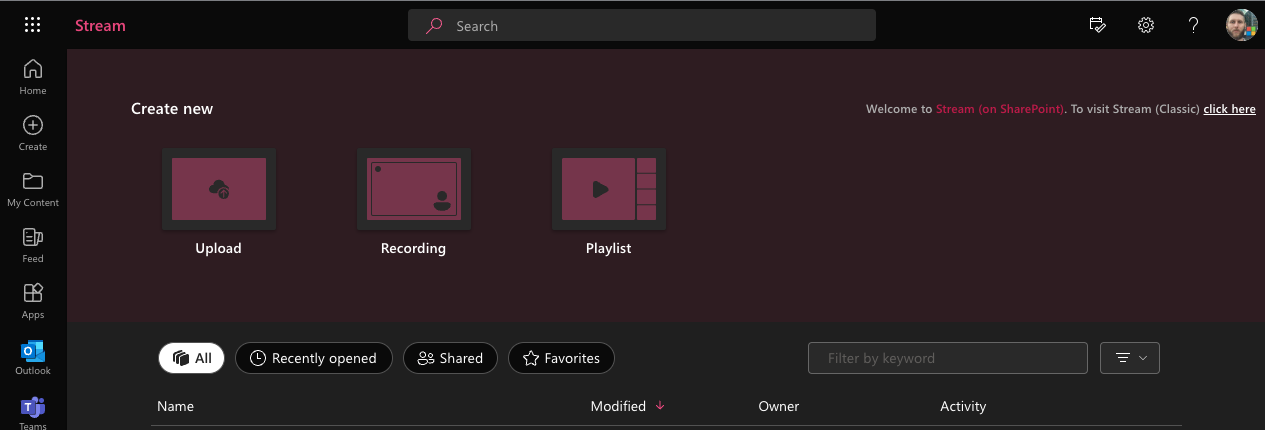The width and height of the screenshot is (1265, 430).
Task: Click the Upload label text
Action: (x=218, y=248)
